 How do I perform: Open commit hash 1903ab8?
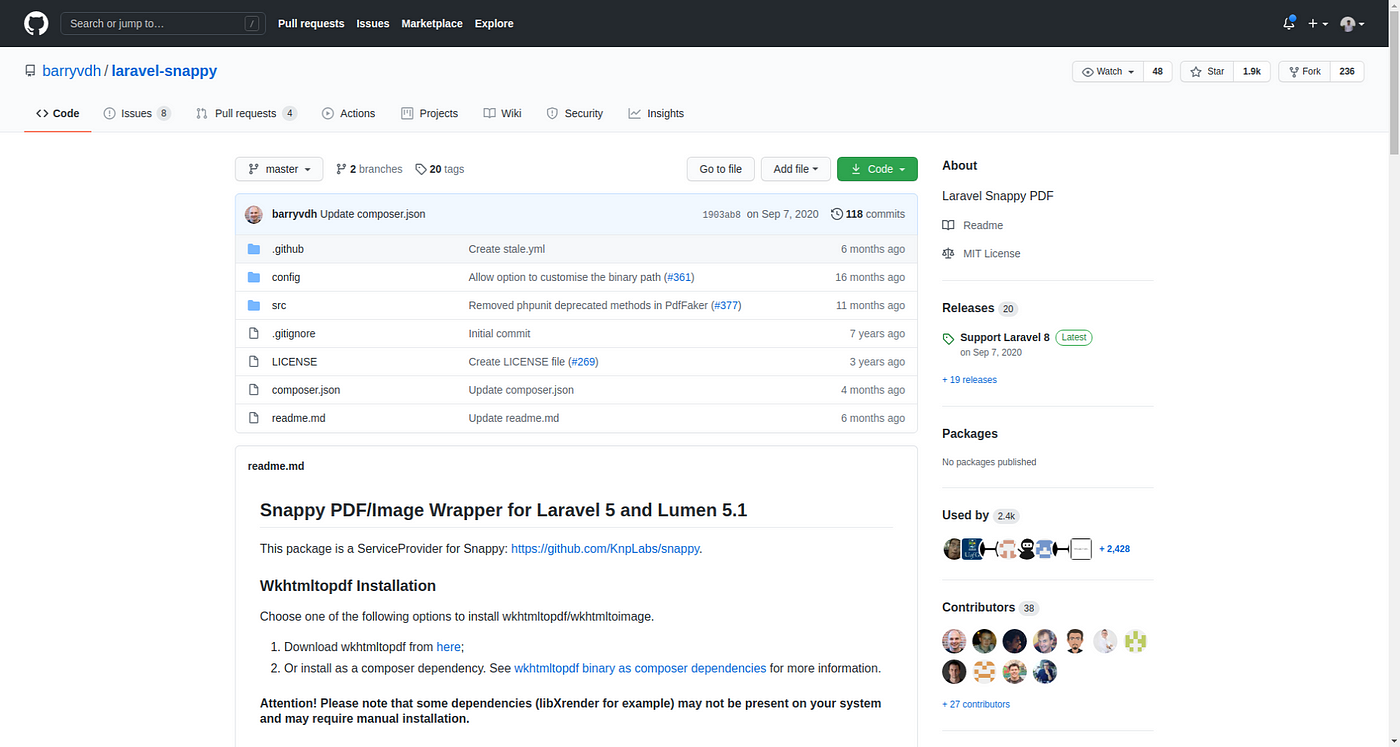(x=722, y=214)
